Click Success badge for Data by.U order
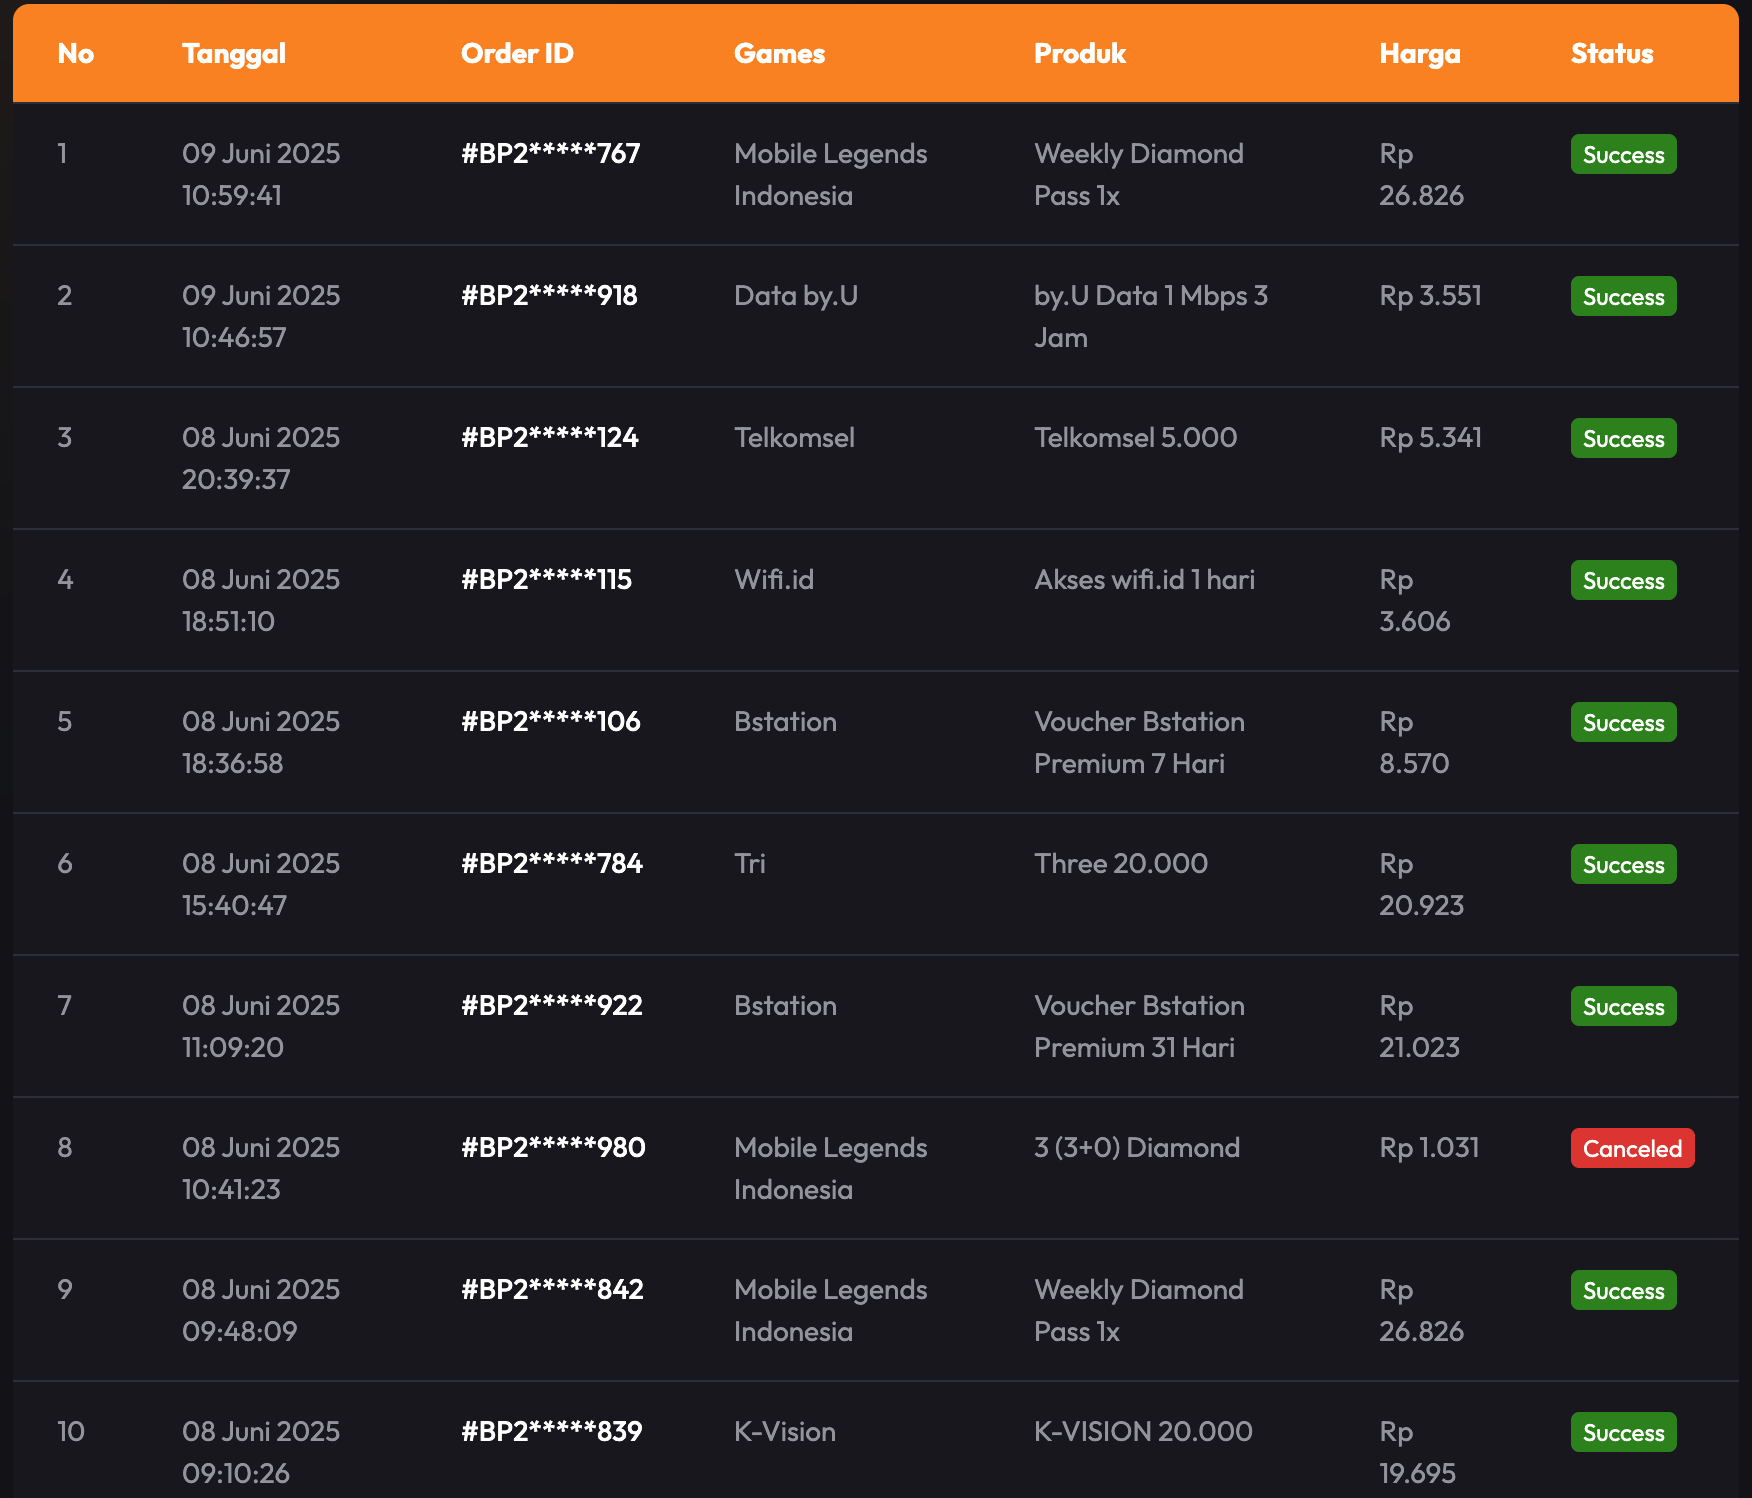The width and height of the screenshot is (1752, 1498). coord(1623,297)
